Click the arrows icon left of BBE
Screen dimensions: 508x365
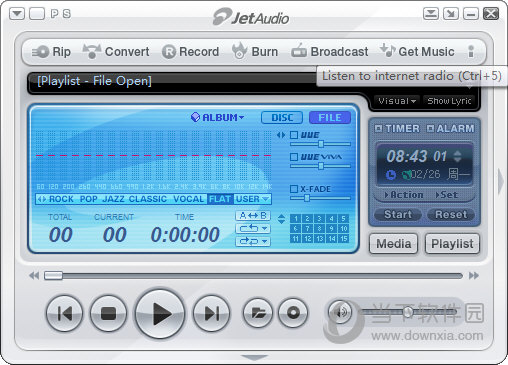point(281,135)
